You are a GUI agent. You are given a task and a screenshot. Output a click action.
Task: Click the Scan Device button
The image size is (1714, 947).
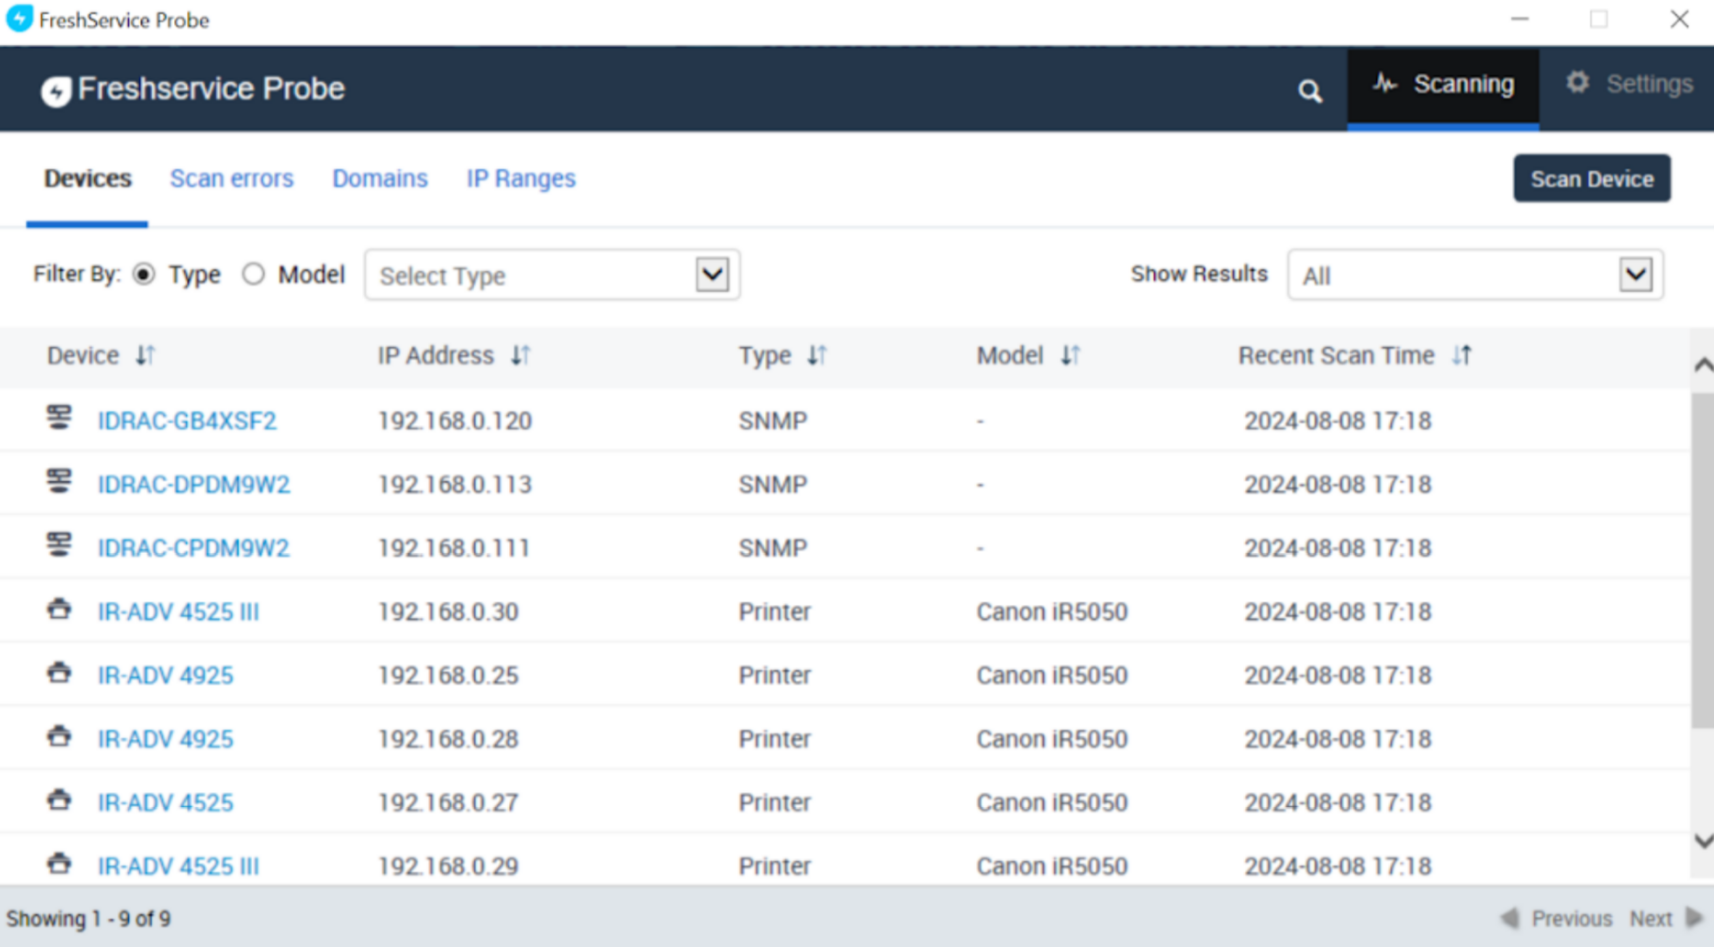pyautogui.click(x=1591, y=179)
